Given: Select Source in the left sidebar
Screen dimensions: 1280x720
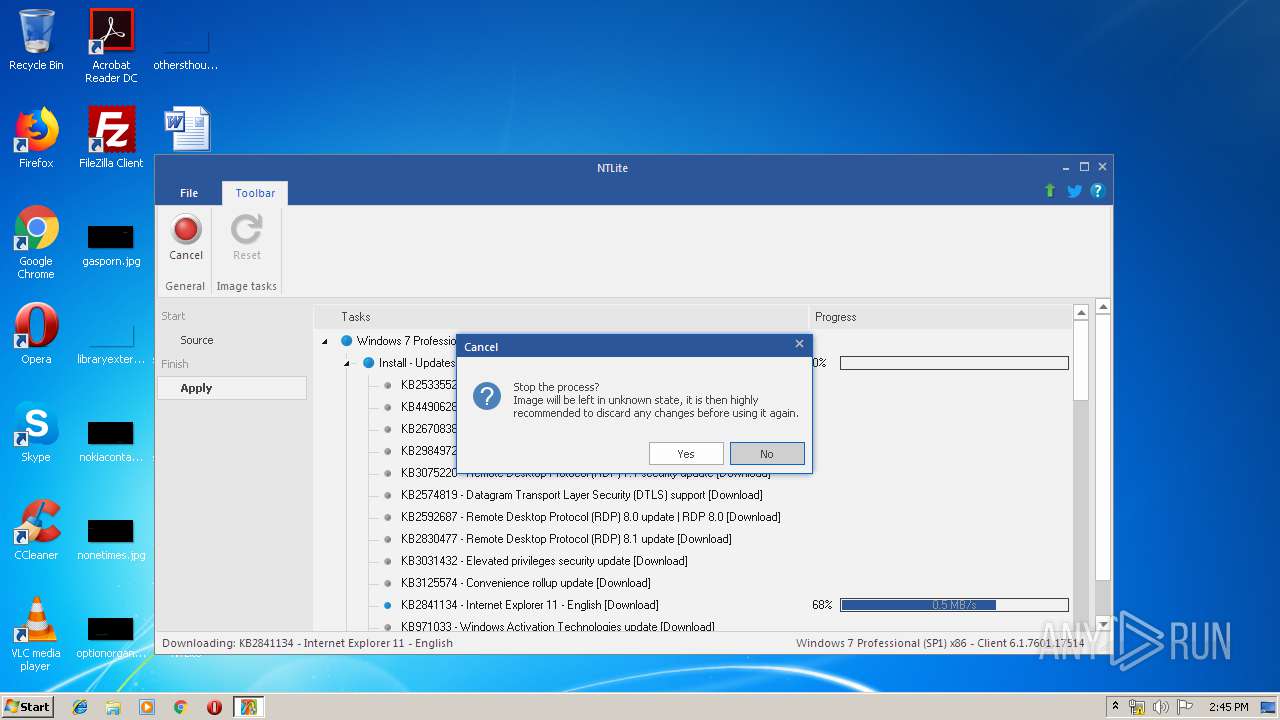Looking at the screenshot, I should [197, 340].
